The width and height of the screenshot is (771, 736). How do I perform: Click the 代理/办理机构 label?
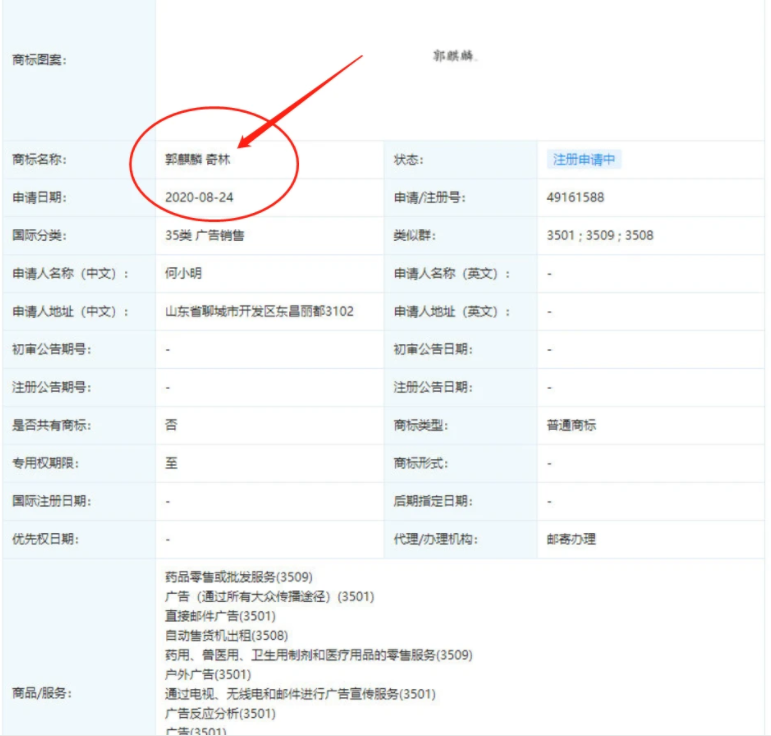pos(436,539)
